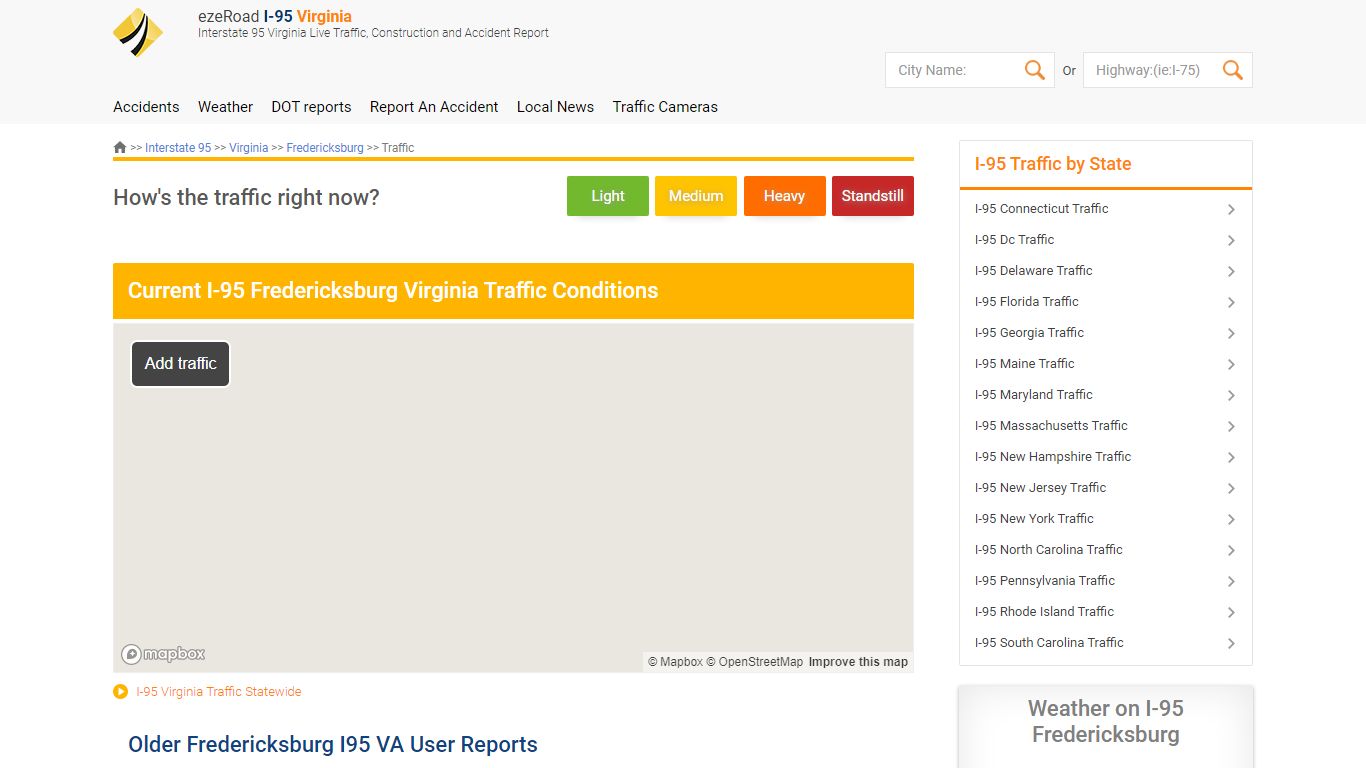Viewport: 1366px width, 768px height.
Task: Report traffic as Standstill
Action: [873, 196]
